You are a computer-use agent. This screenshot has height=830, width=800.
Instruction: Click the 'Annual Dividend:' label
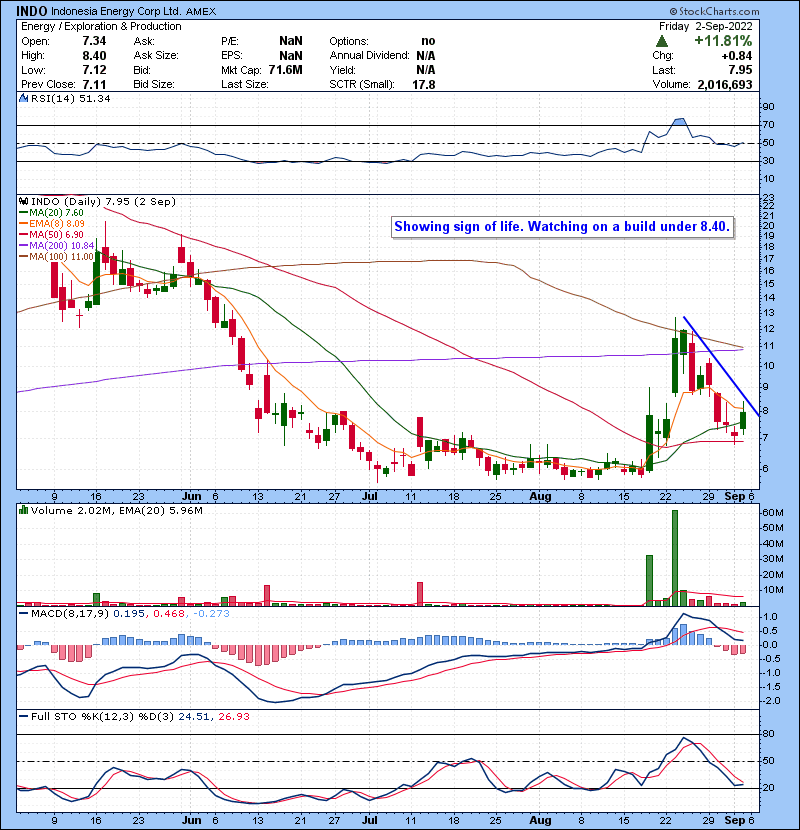tap(370, 56)
